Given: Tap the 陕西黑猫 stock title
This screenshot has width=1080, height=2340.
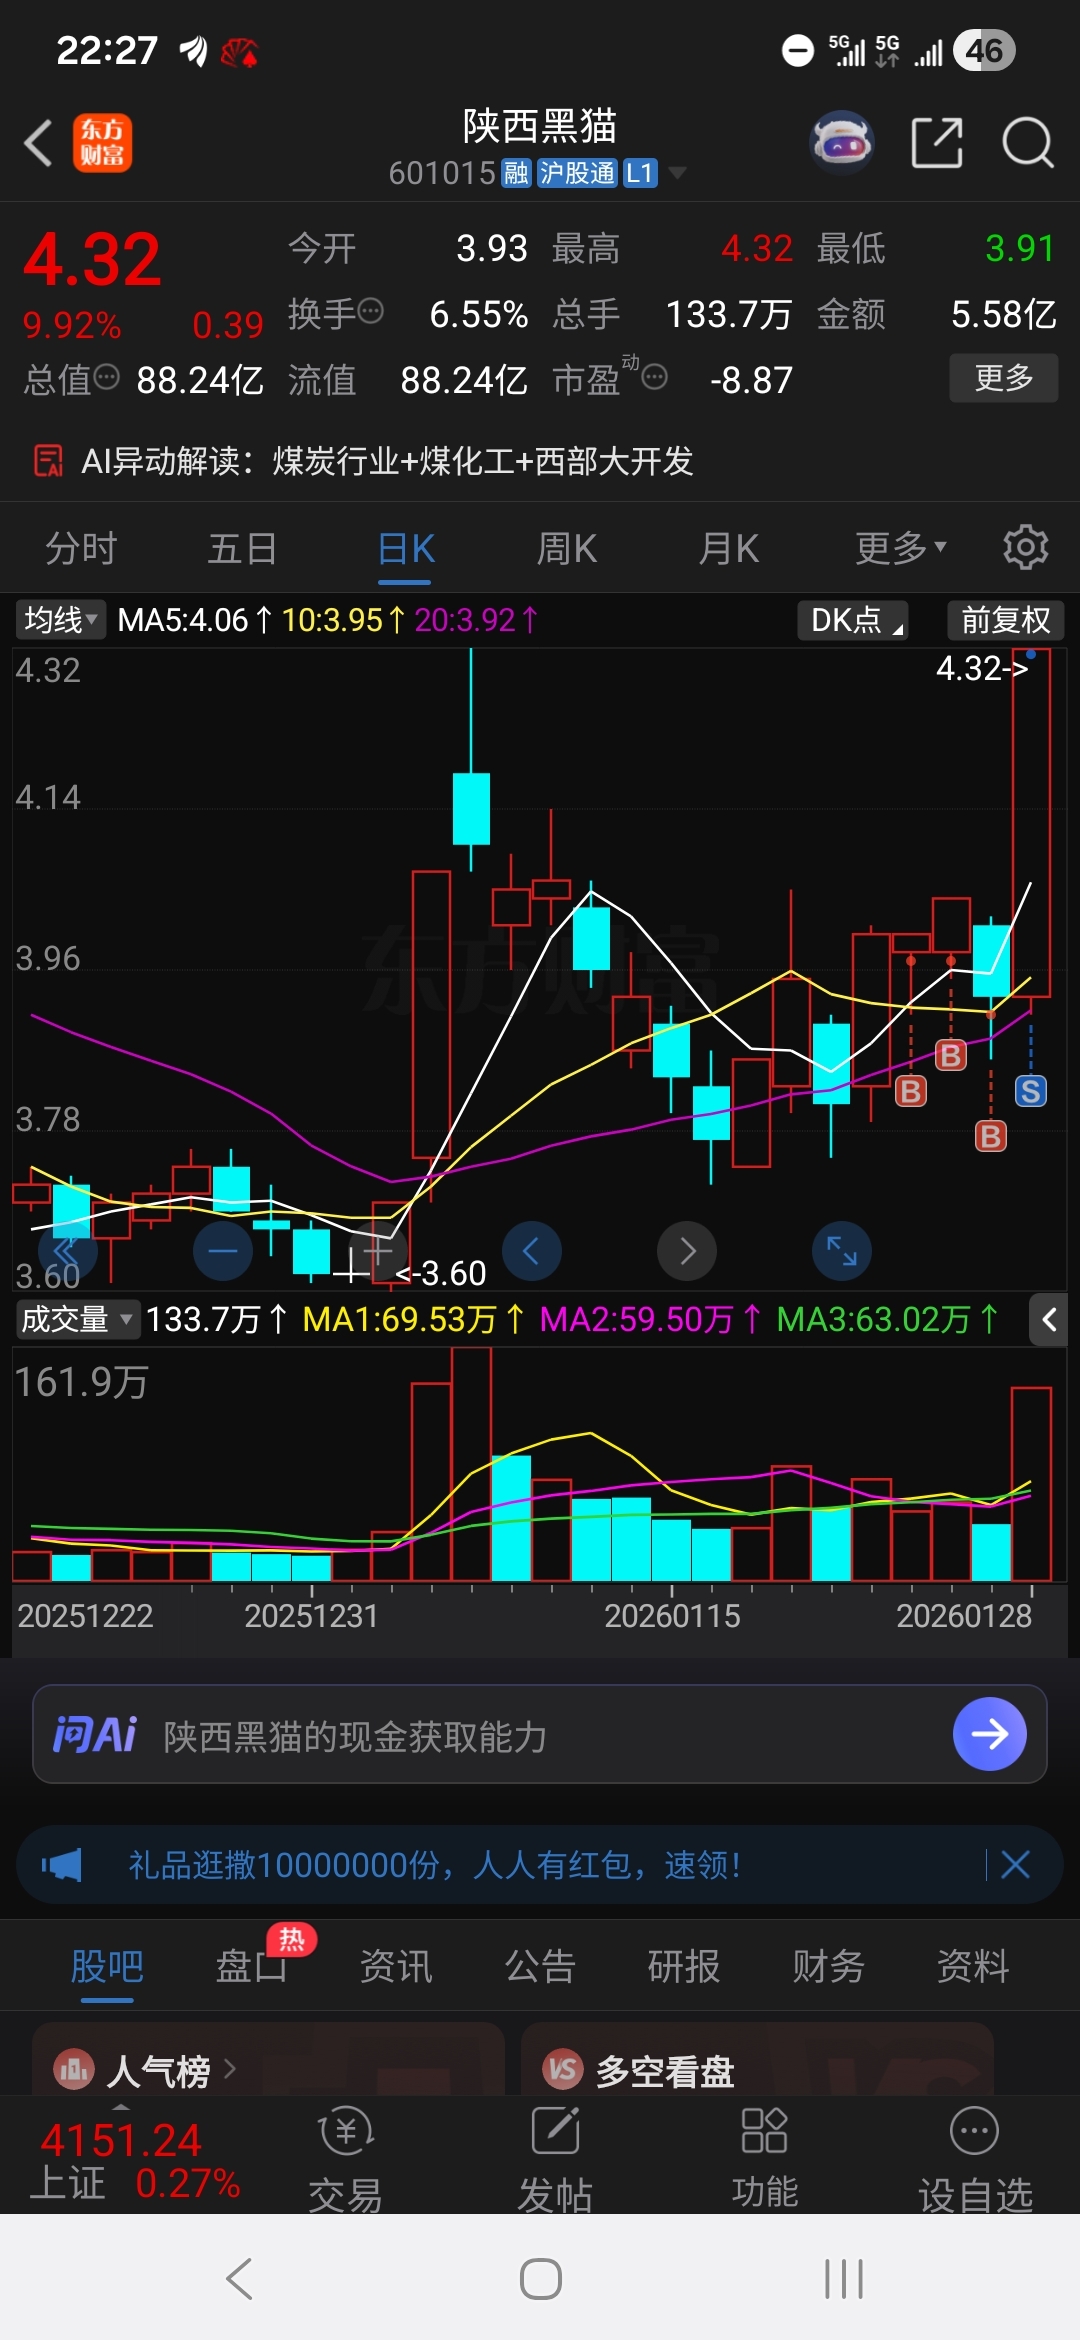Looking at the screenshot, I should 540,127.
